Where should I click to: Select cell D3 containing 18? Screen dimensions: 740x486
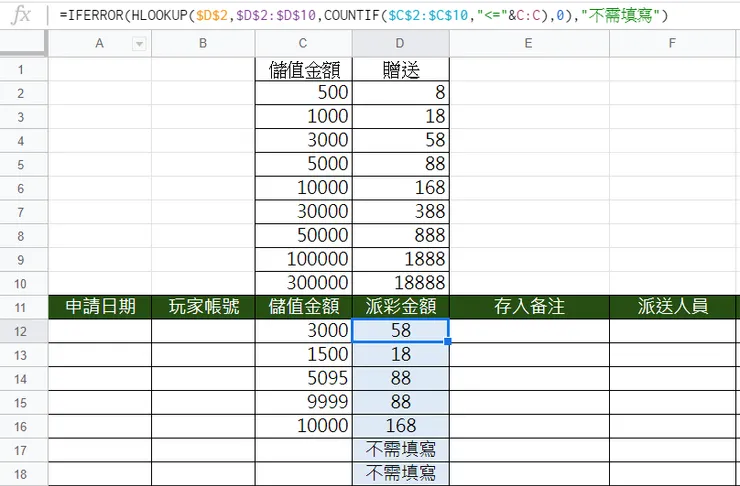tap(401, 117)
